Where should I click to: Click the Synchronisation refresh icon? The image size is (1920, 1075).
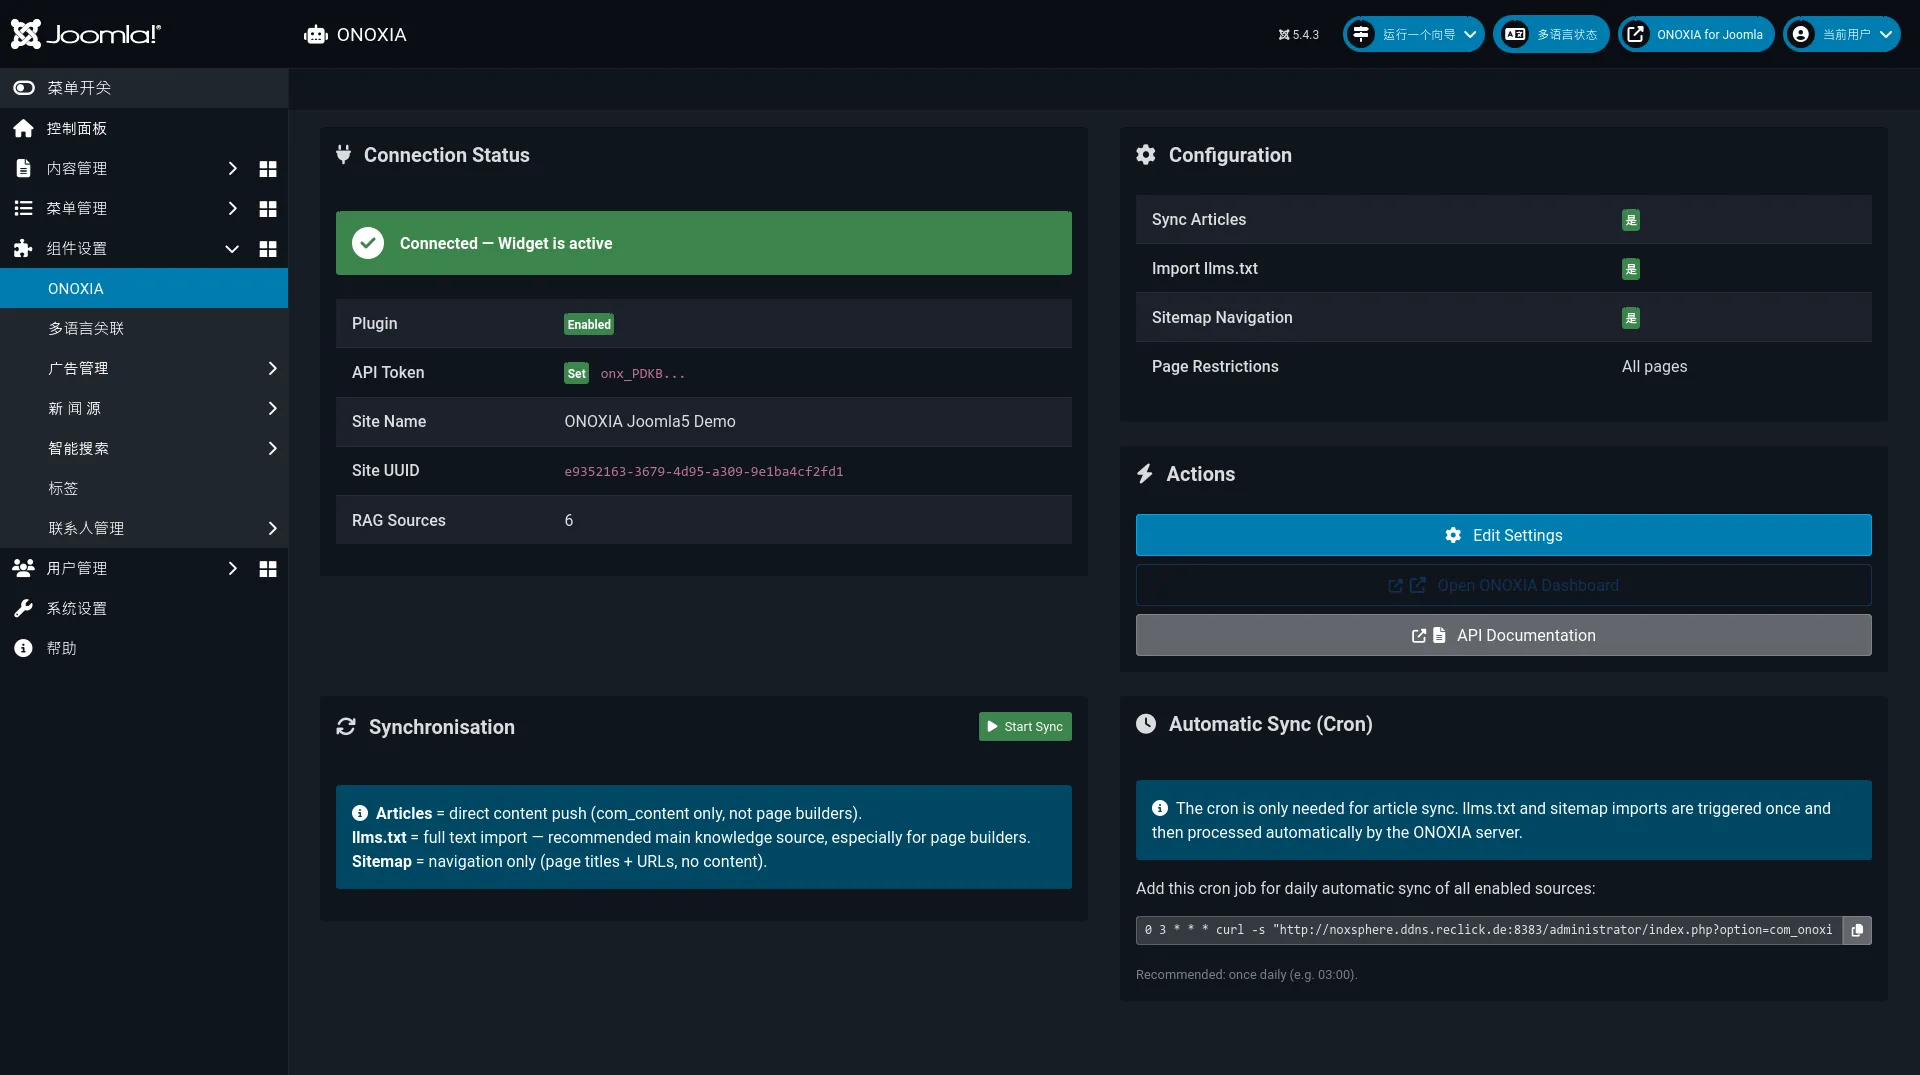click(x=346, y=726)
